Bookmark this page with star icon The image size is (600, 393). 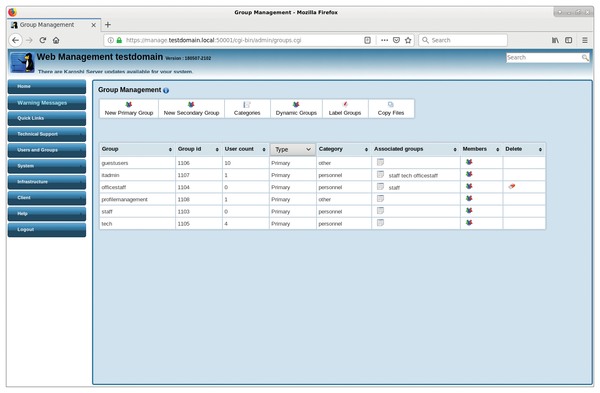pos(408,40)
